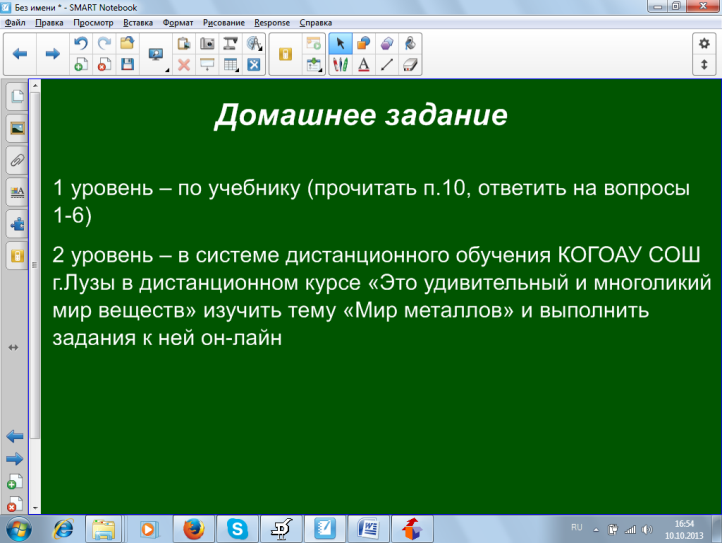Select the Eraser tool

point(410,64)
